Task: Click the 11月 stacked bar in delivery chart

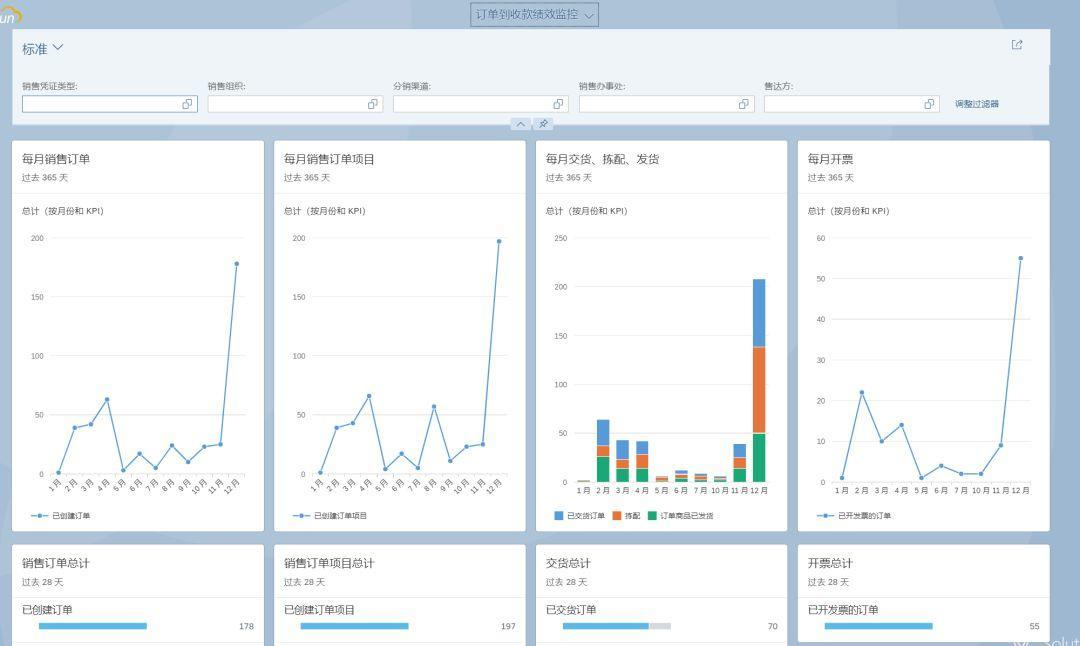Action: (740, 463)
